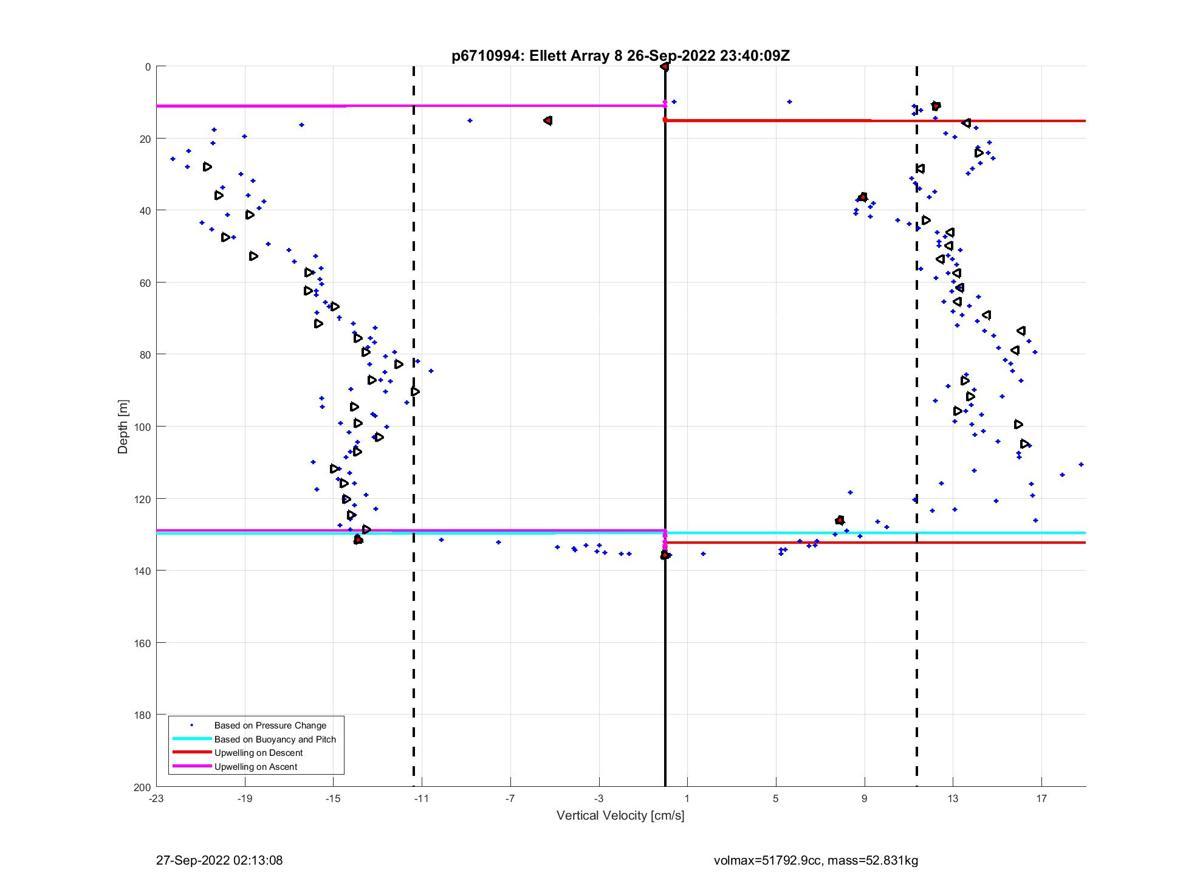The width and height of the screenshot is (1200, 885).
Task: Click the x-axis tick label '-23'
Action: pos(156,798)
